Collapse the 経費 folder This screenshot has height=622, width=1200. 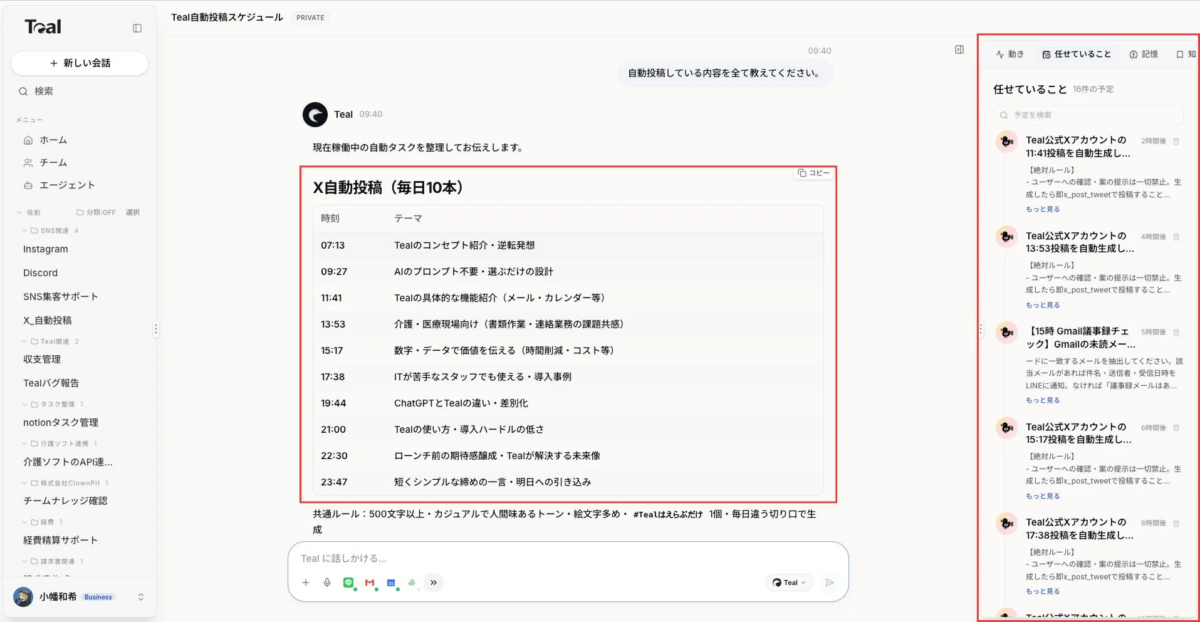pyautogui.click(x=26, y=522)
